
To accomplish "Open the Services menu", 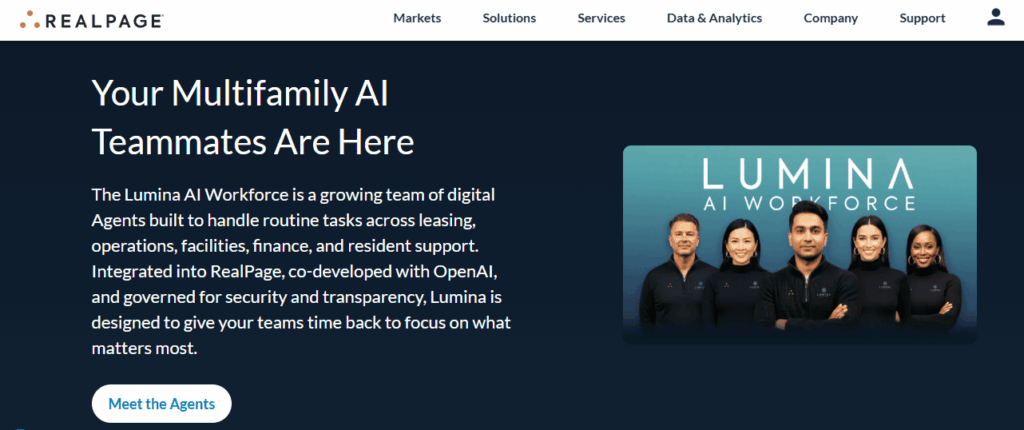I will pyautogui.click(x=601, y=18).
